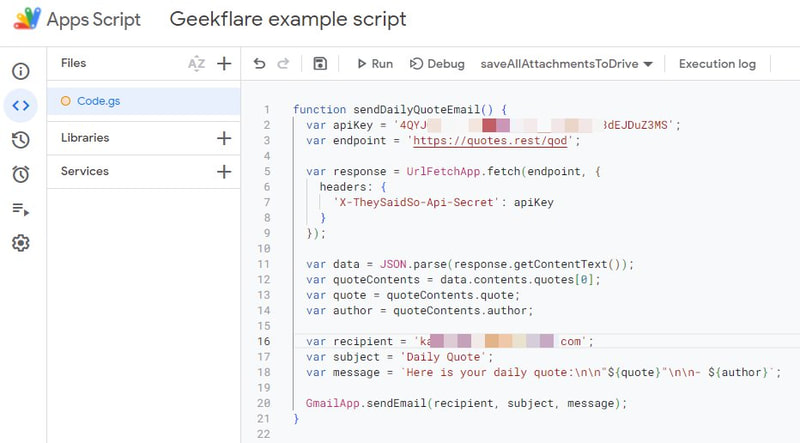Screen dimensions: 800x443
Task: Follow the https://quotes.rest/qod link in code
Action: click(490, 141)
